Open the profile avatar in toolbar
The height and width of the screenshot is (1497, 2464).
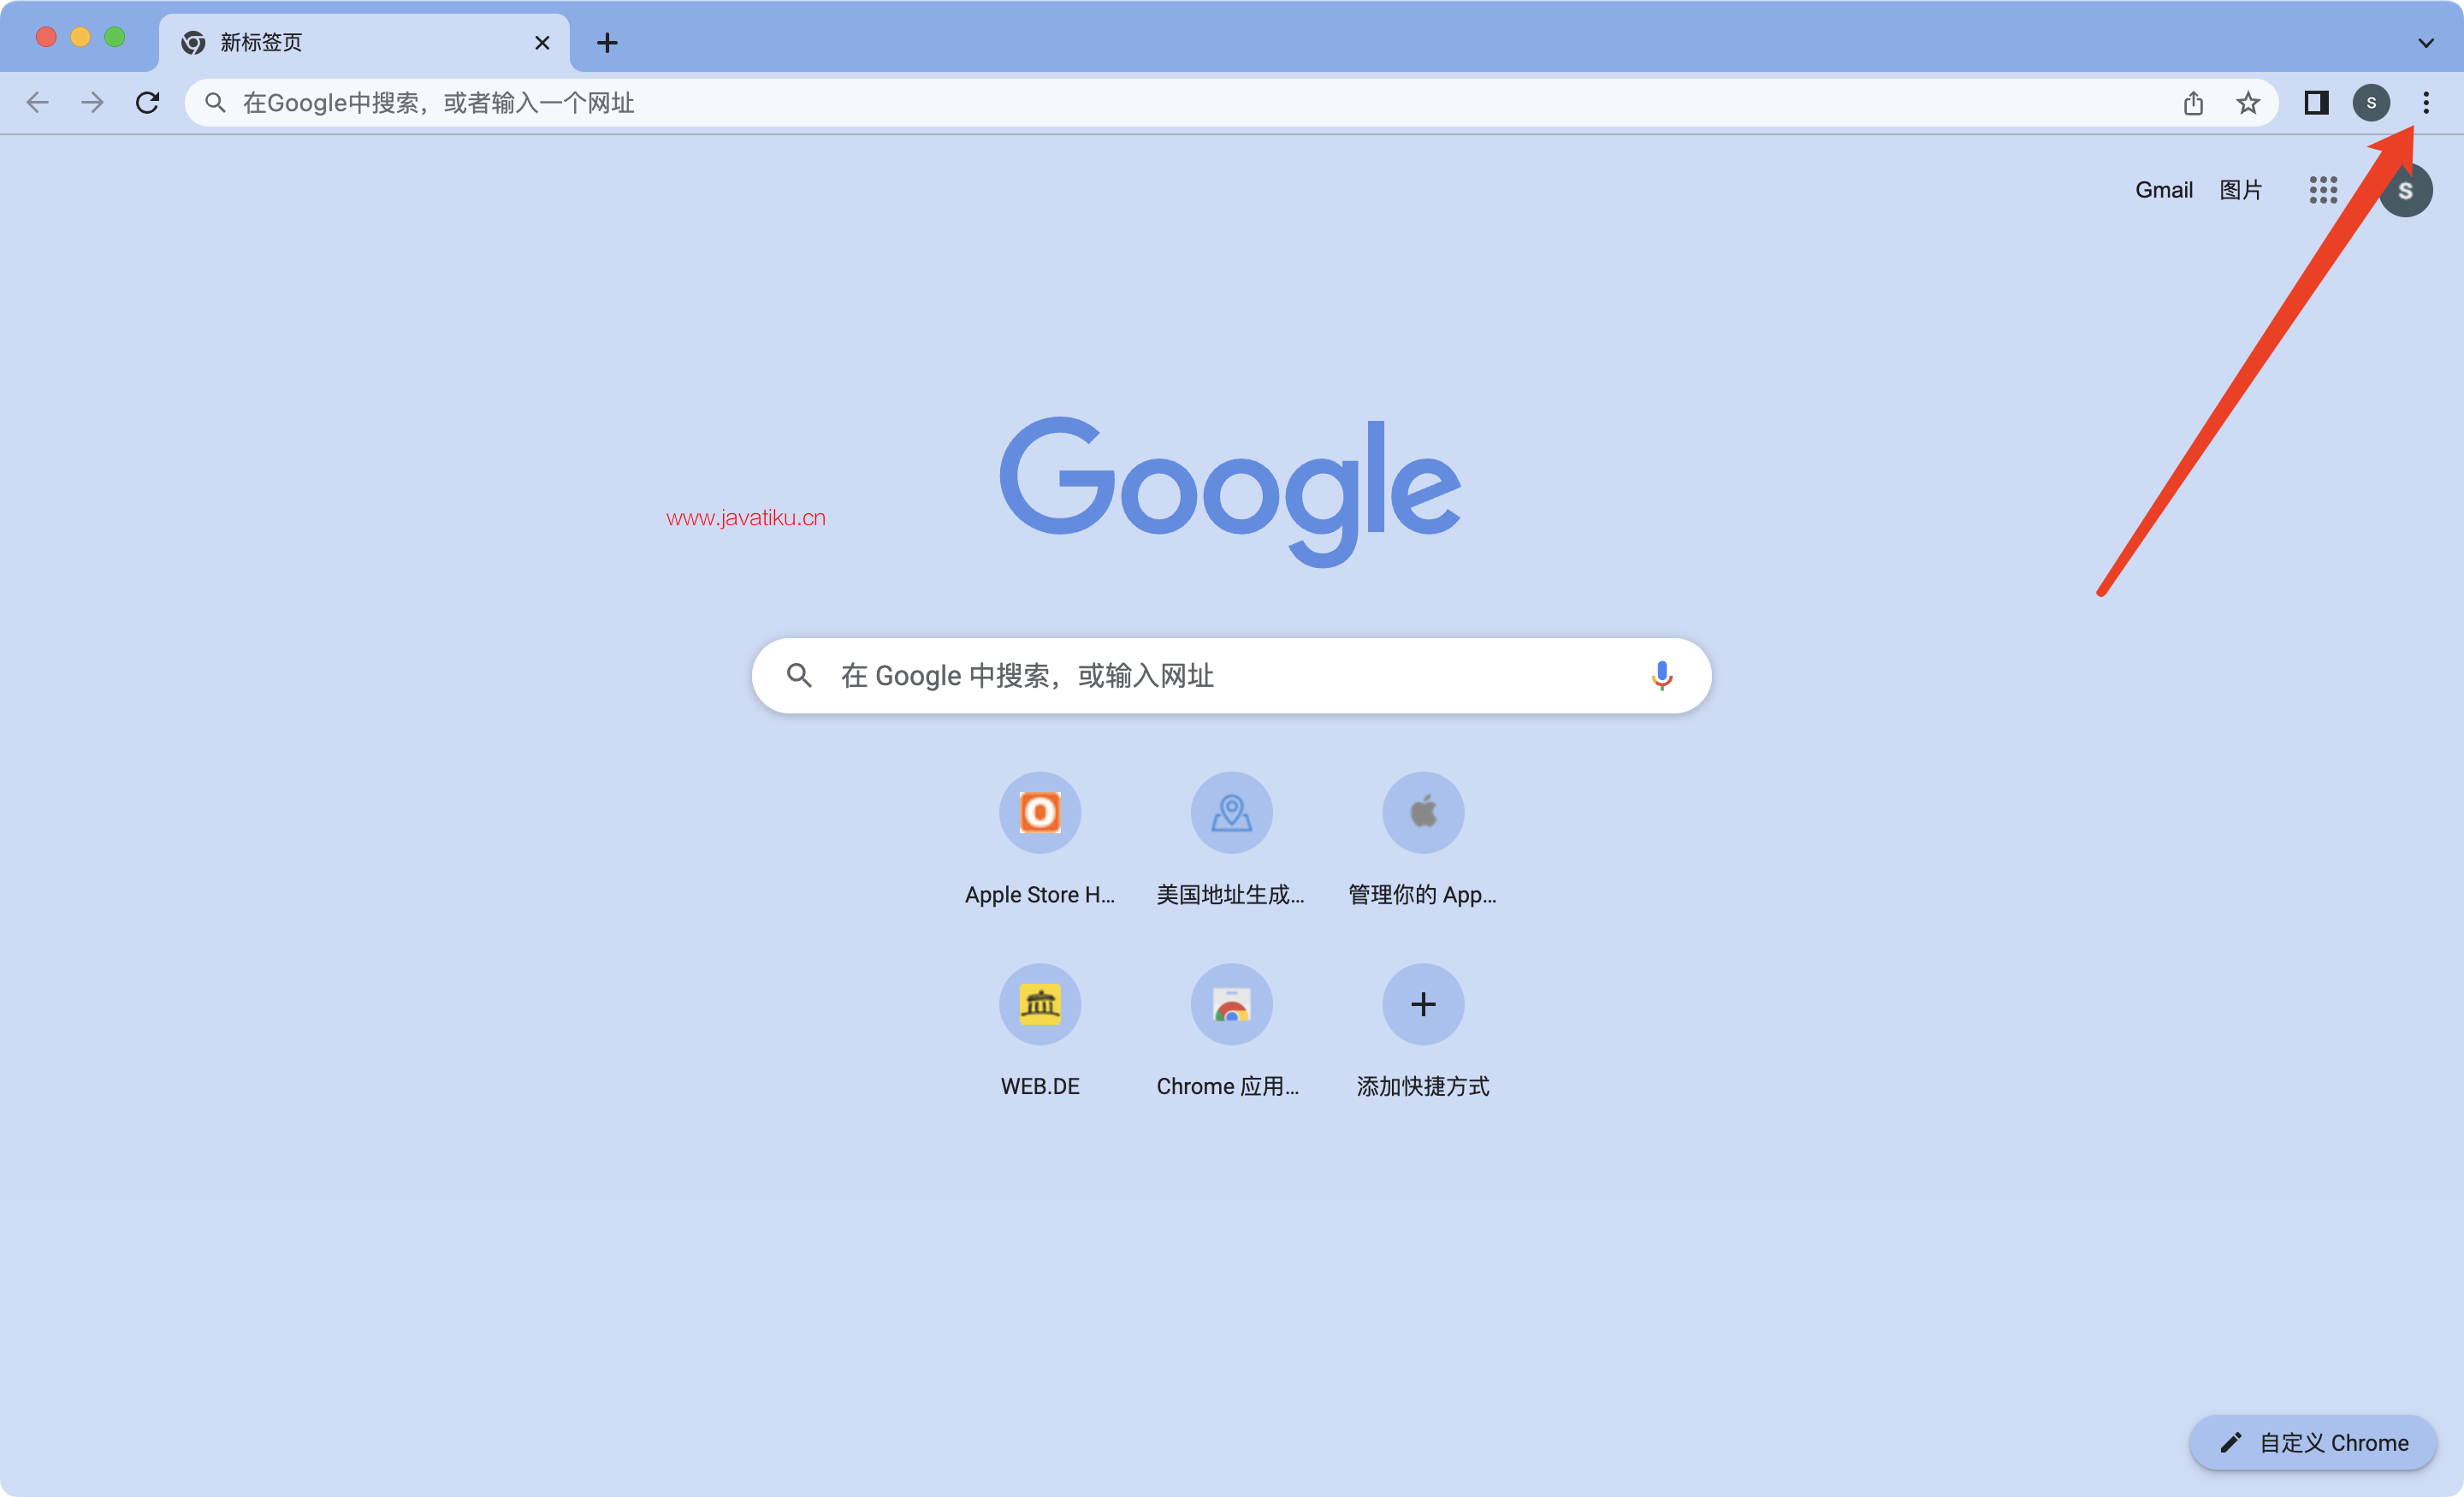pyautogui.click(x=2371, y=102)
